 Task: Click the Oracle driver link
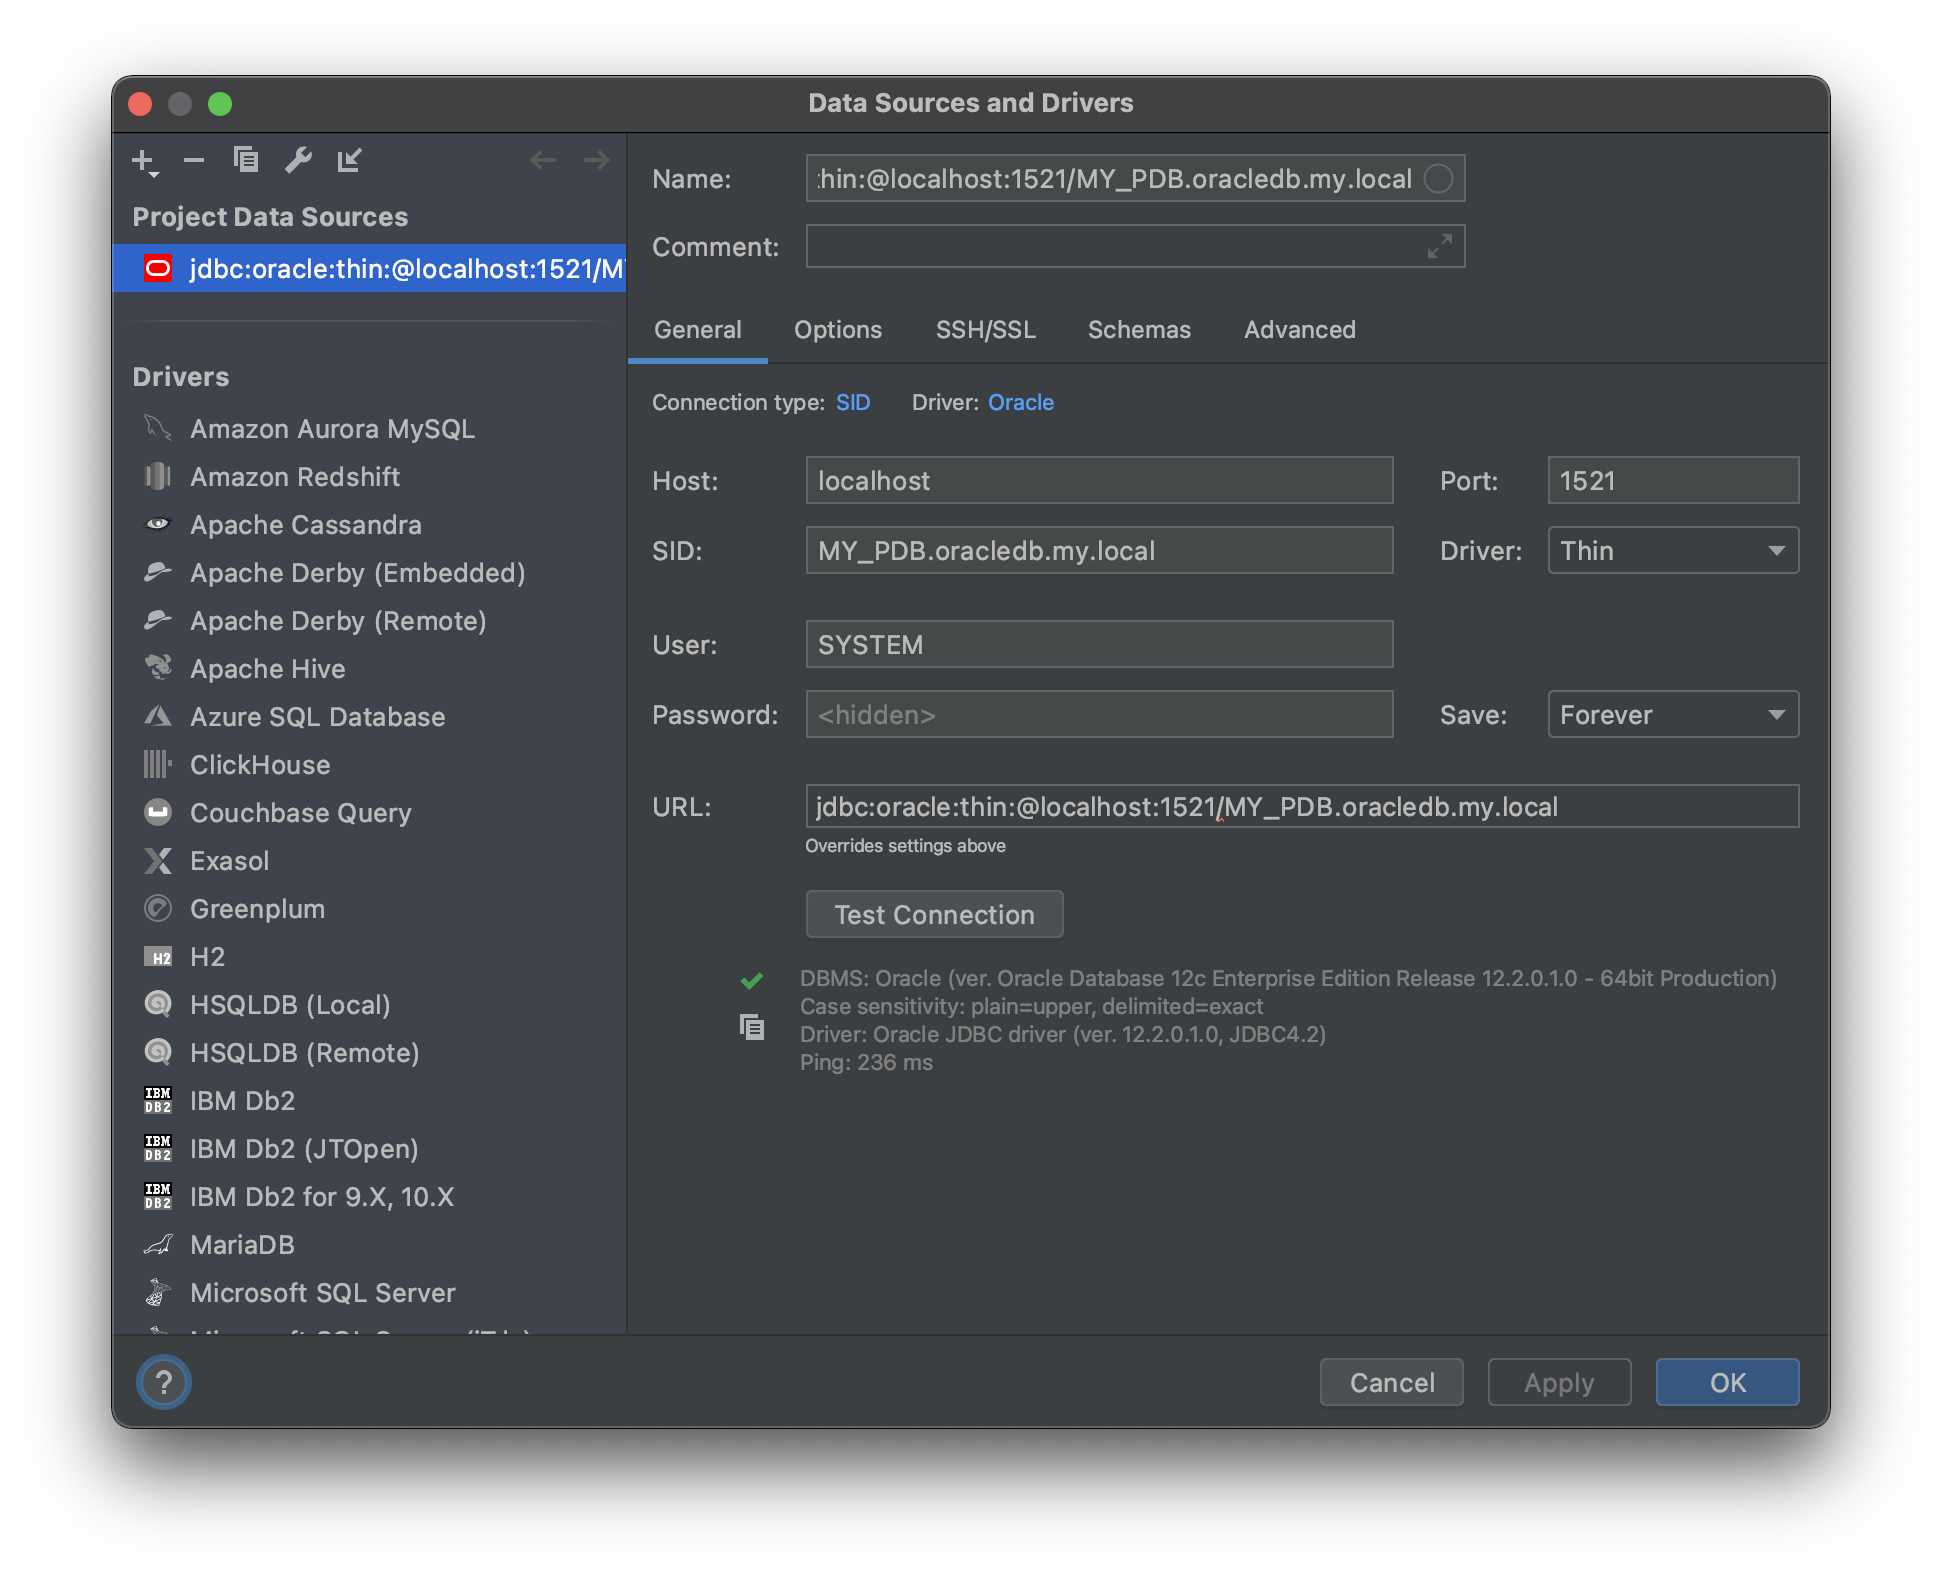pos(1020,402)
